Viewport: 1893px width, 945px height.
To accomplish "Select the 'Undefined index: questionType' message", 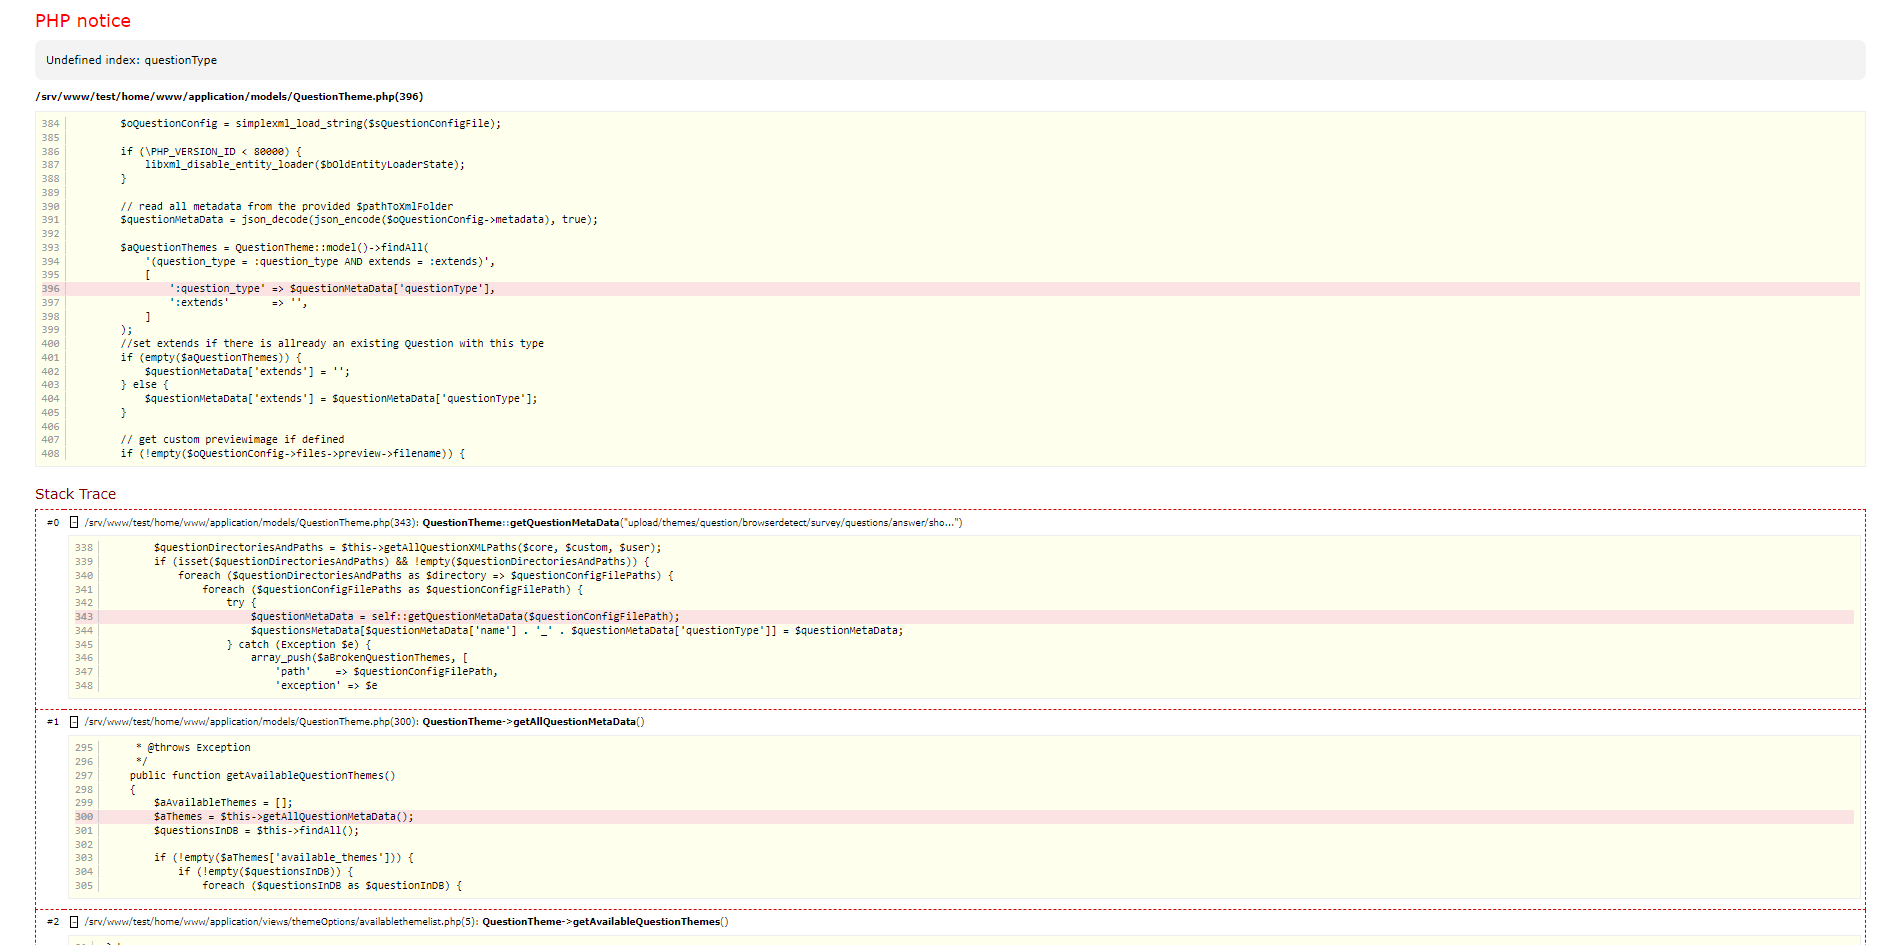I will click(x=131, y=60).
